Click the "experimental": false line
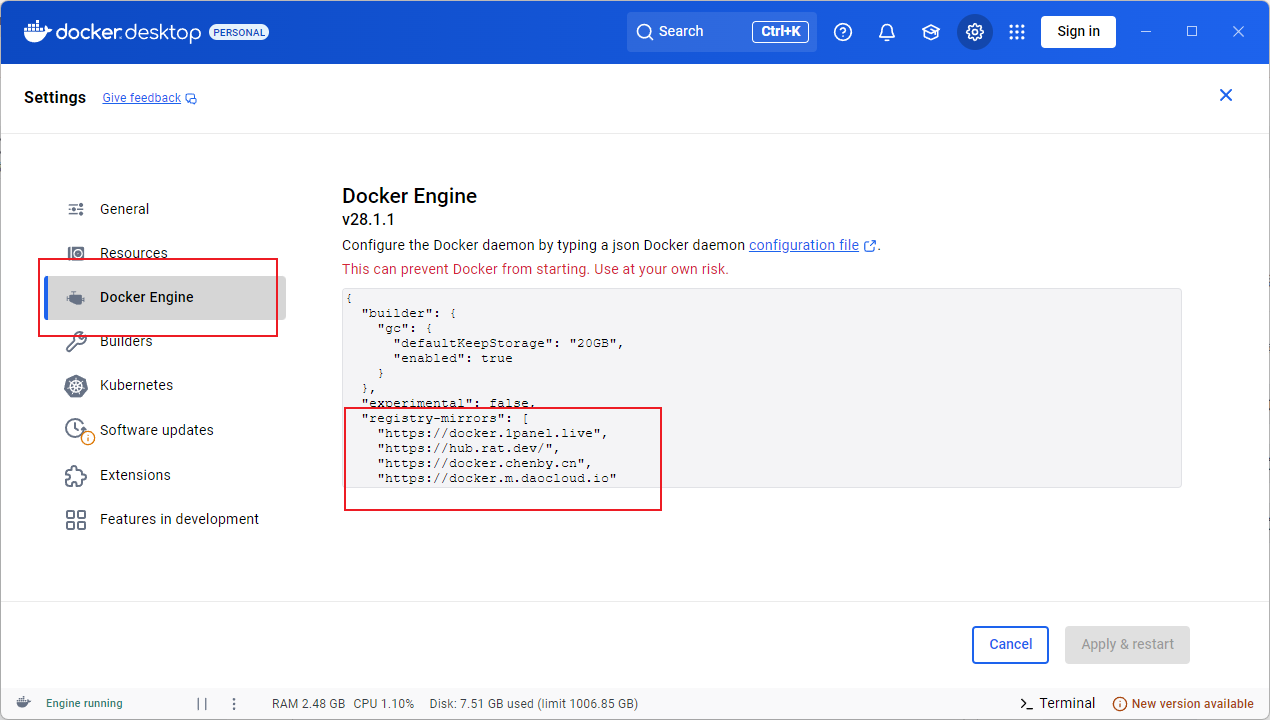Viewport: 1270px width, 720px height. click(x=448, y=403)
